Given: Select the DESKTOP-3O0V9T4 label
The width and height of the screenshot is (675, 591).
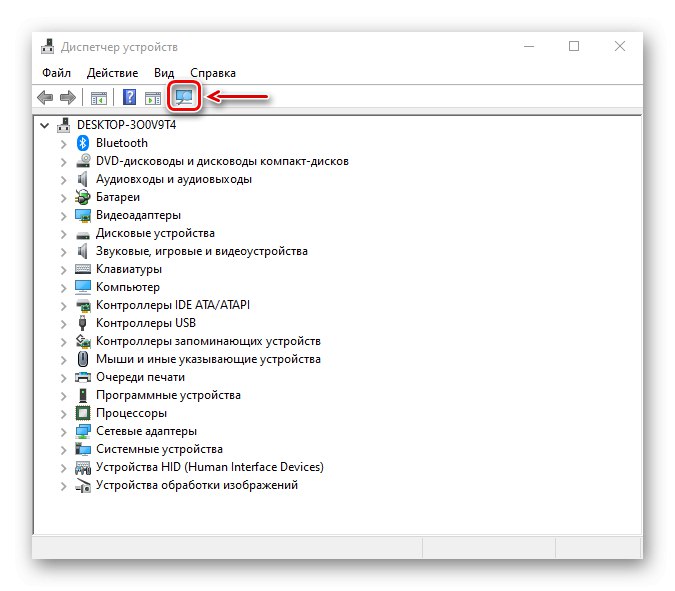Looking at the screenshot, I should (x=127, y=125).
